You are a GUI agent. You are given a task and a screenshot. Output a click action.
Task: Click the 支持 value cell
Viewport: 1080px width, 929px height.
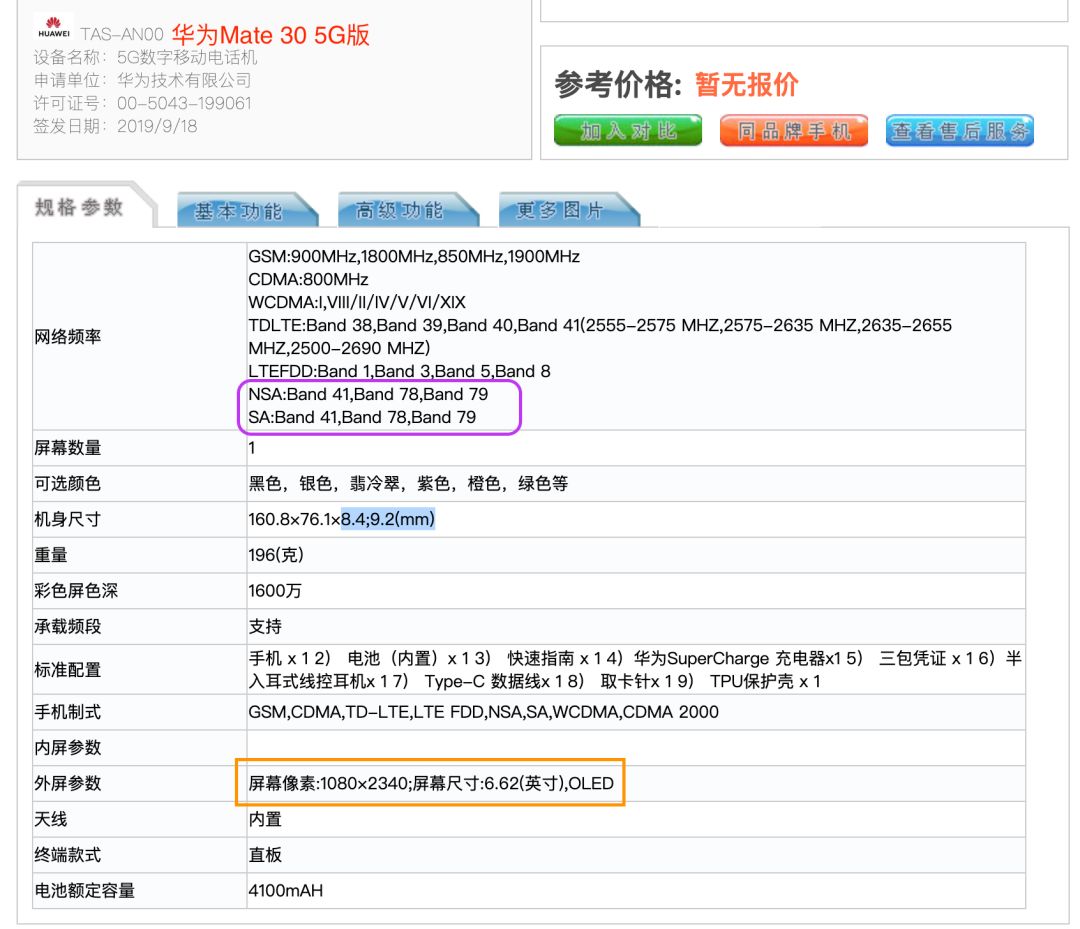[x=265, y=627]
